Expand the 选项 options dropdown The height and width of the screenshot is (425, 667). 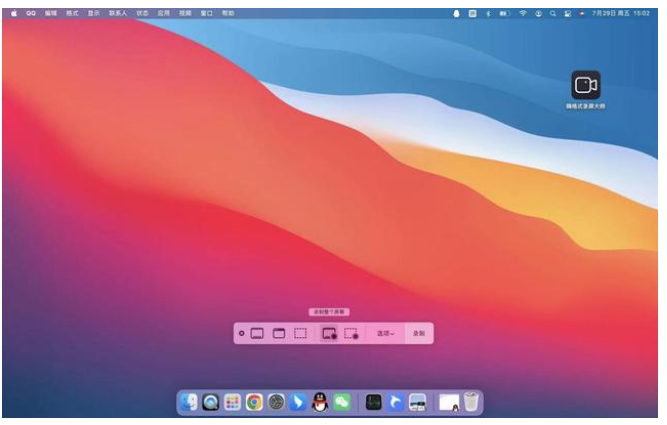coord(385,333)
